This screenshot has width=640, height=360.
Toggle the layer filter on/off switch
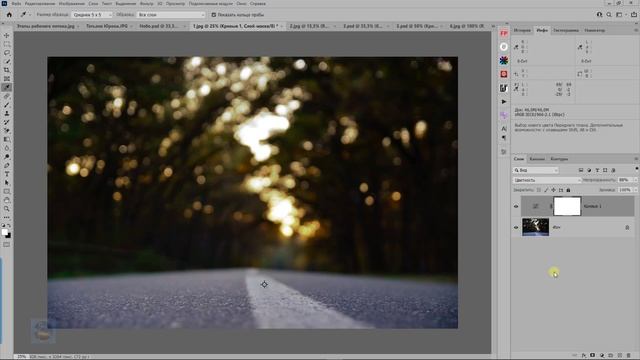(637, 169)
